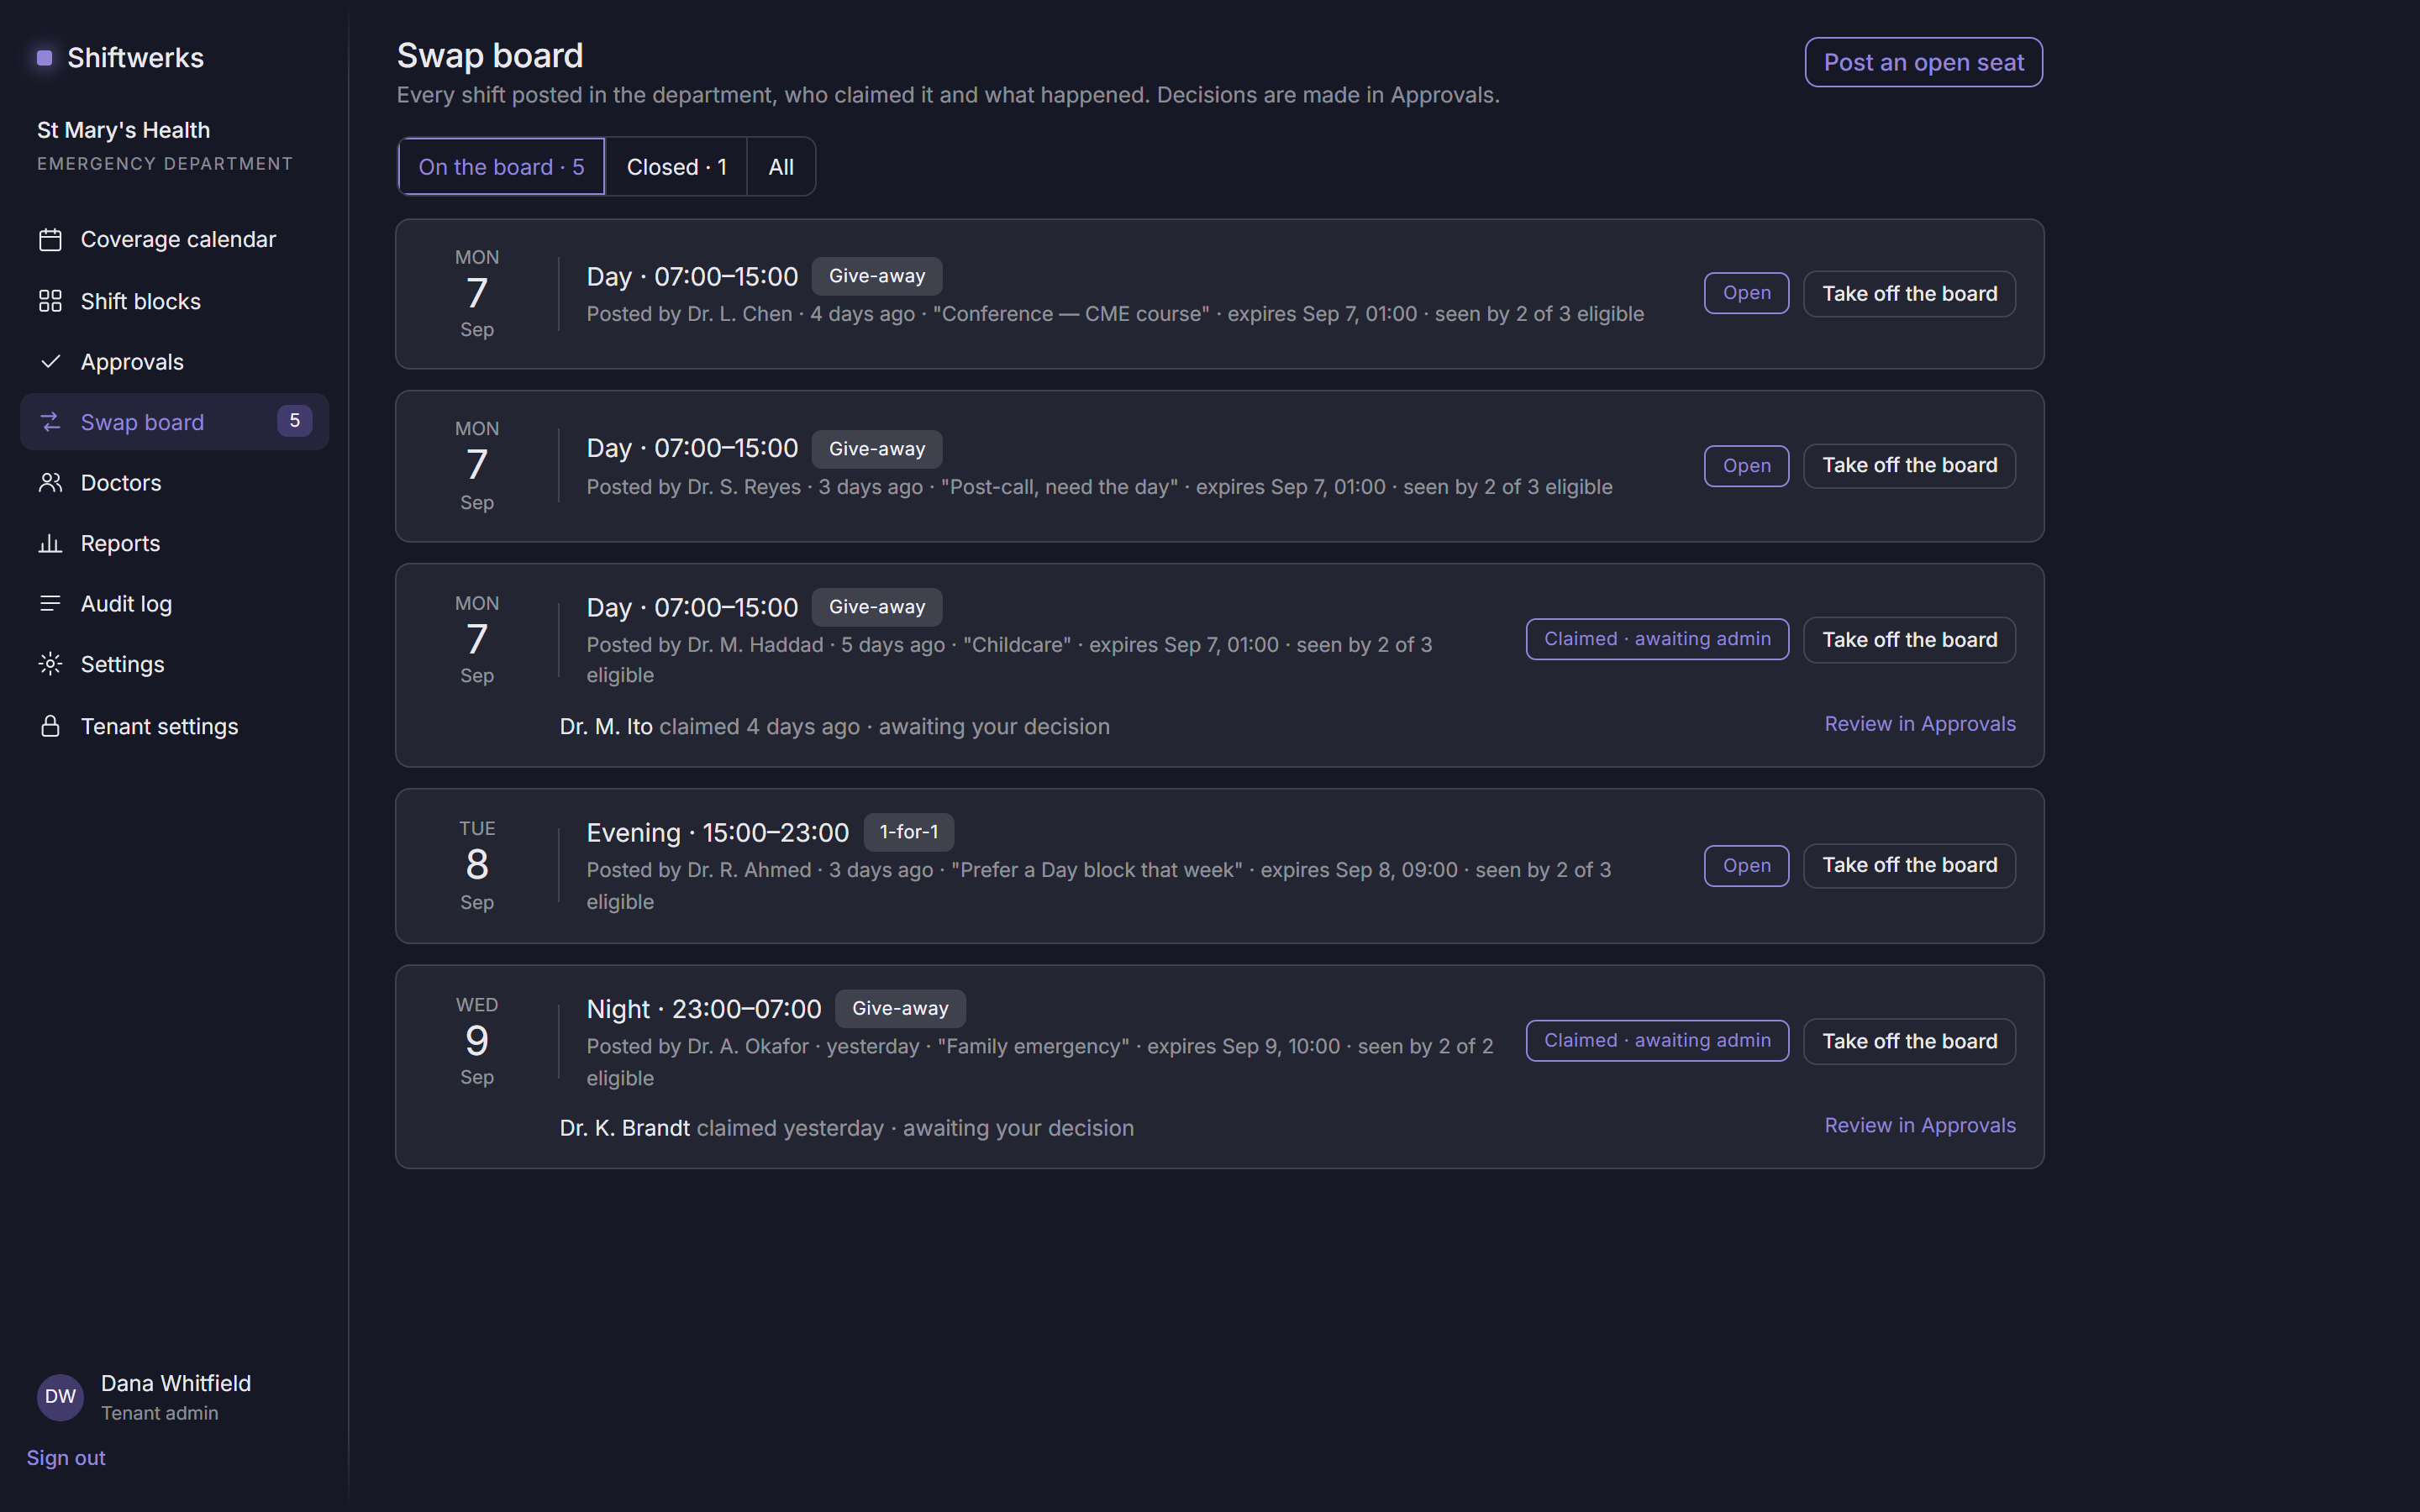Go to Shift blocks page
This screenshot has width=2420, height=1512.
tap(174, 301)
